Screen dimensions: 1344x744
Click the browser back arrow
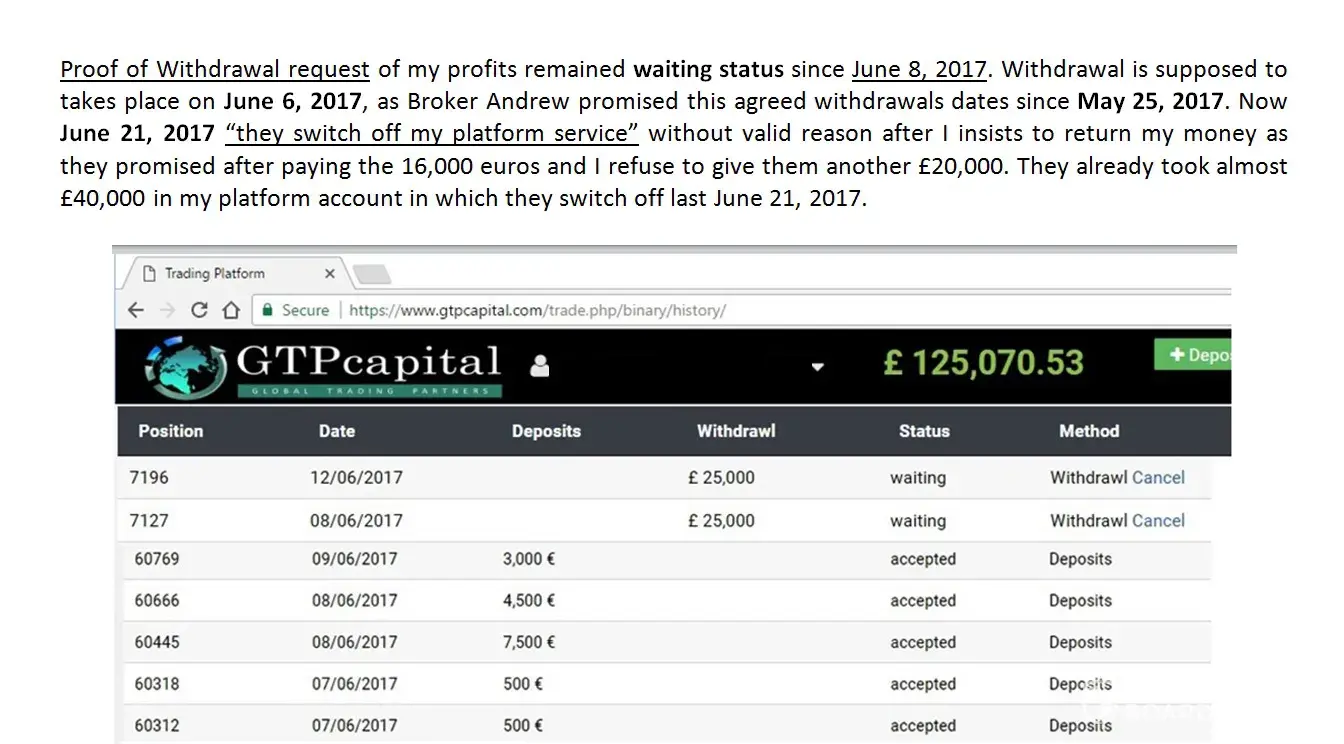coord(137,310)
